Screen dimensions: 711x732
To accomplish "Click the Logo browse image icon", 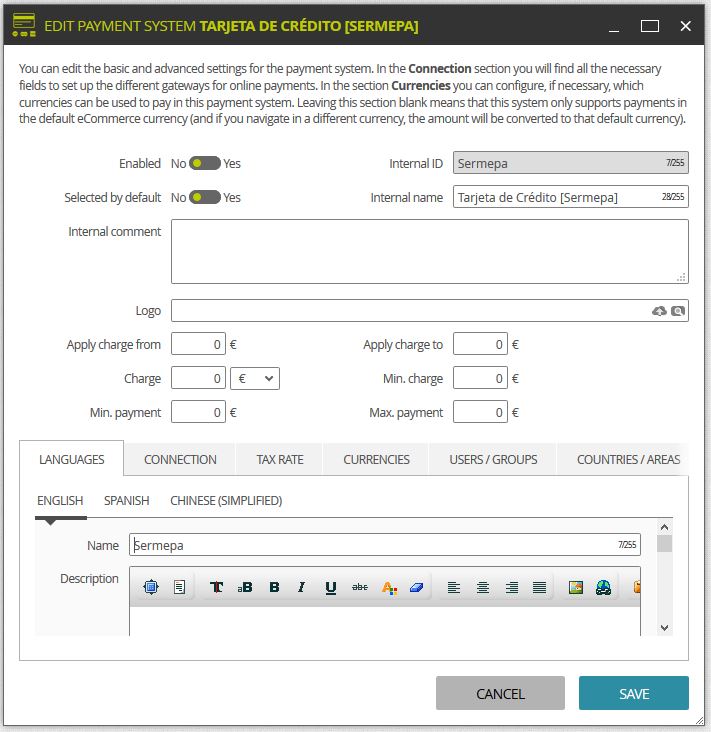I will click(678, 311).
